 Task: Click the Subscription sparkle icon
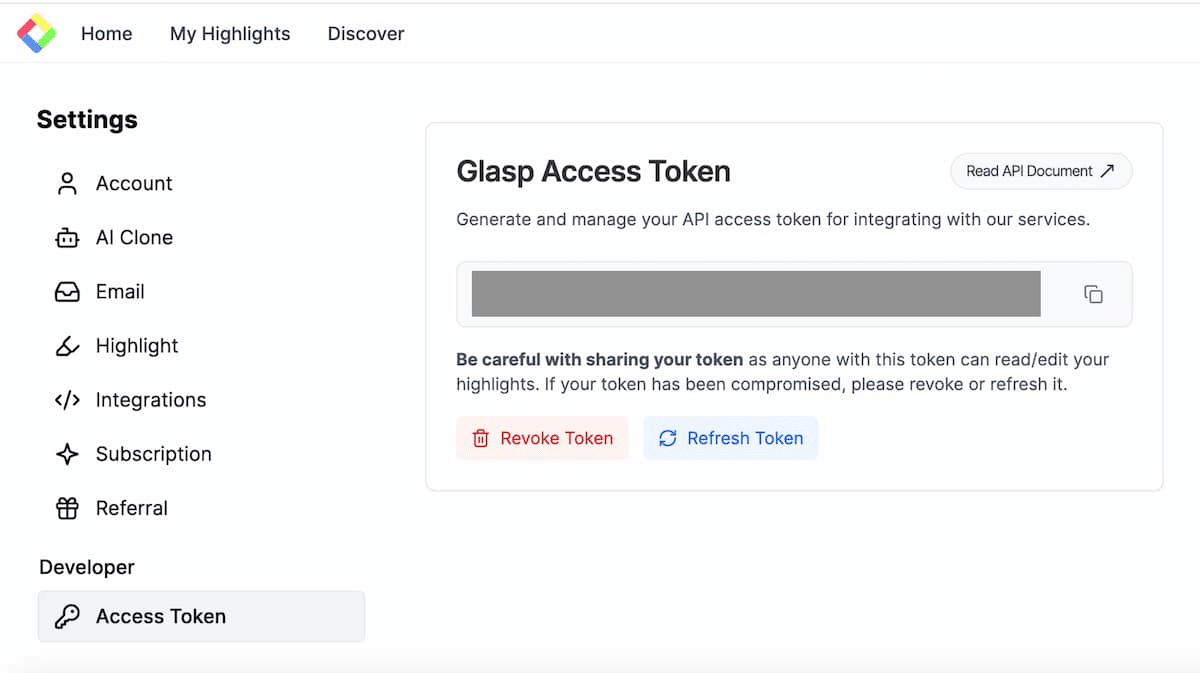(67, 453)
